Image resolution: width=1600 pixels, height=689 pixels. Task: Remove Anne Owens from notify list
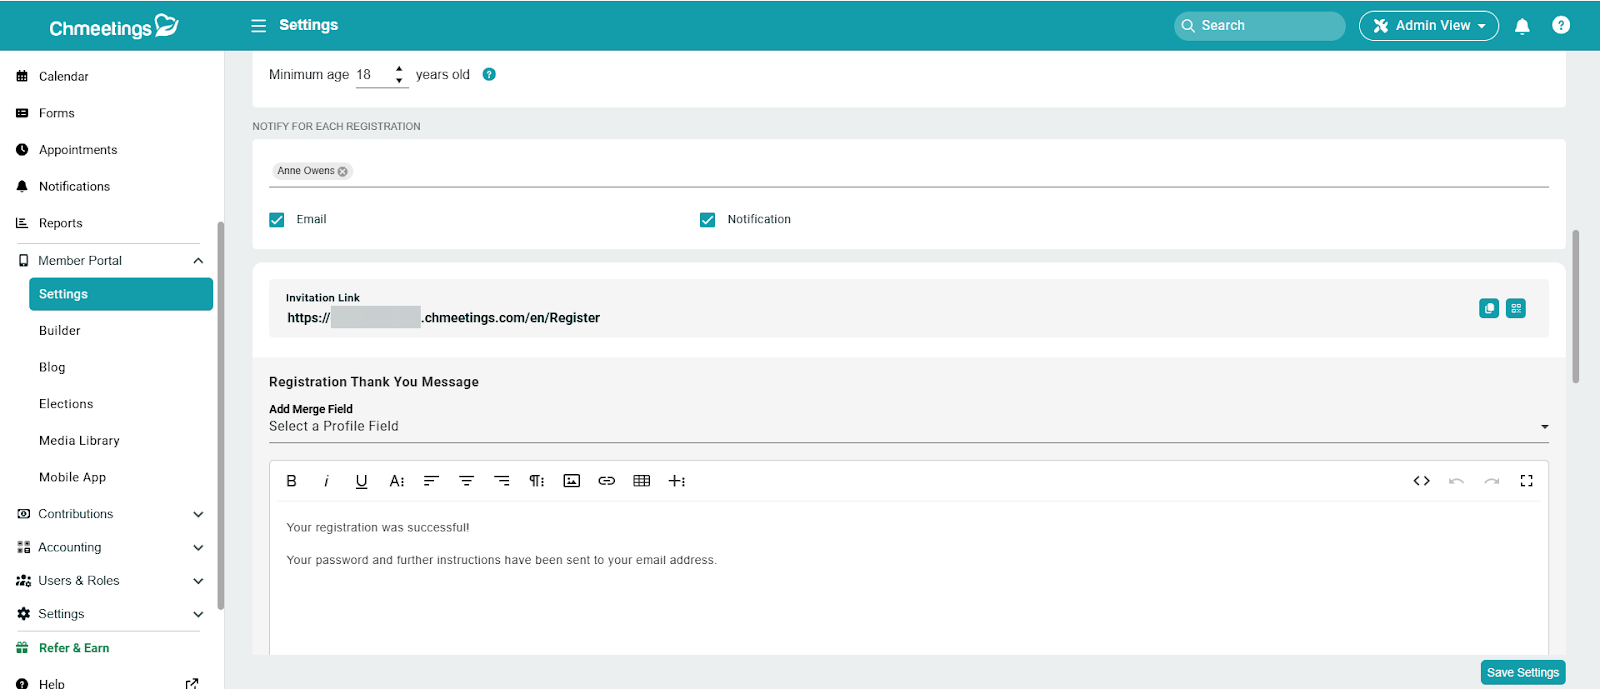coord(343,171)
